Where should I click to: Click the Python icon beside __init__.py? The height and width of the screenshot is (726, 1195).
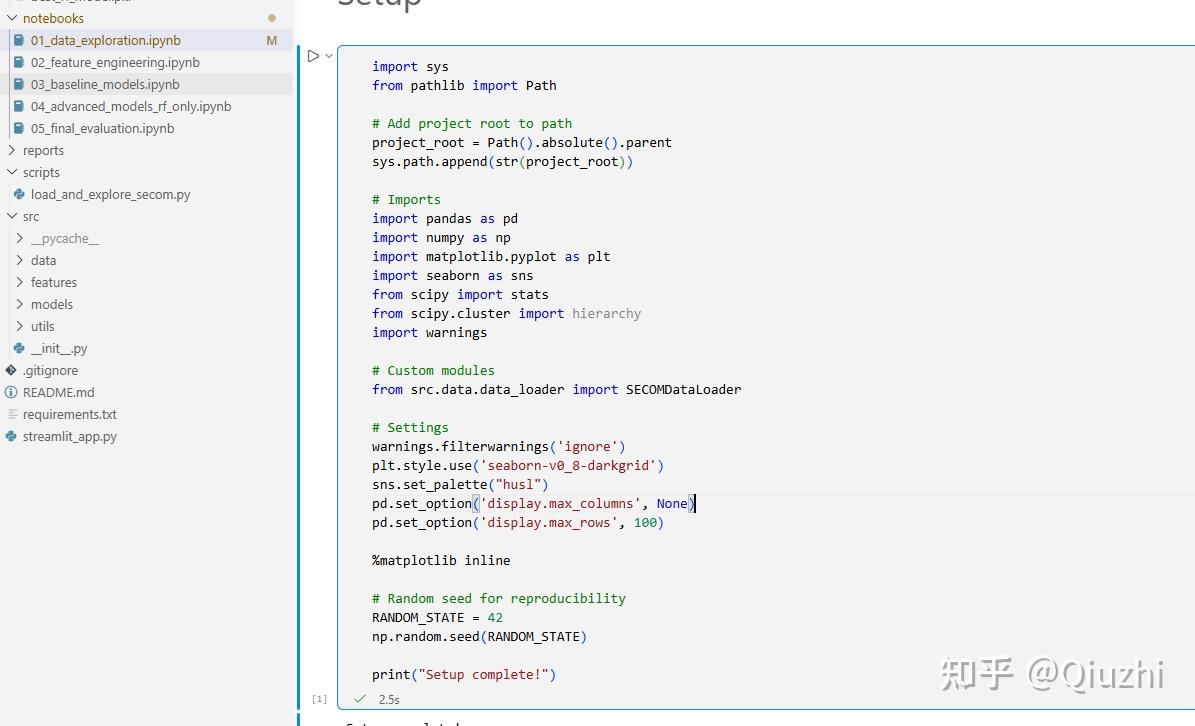[x=19, y=348]
